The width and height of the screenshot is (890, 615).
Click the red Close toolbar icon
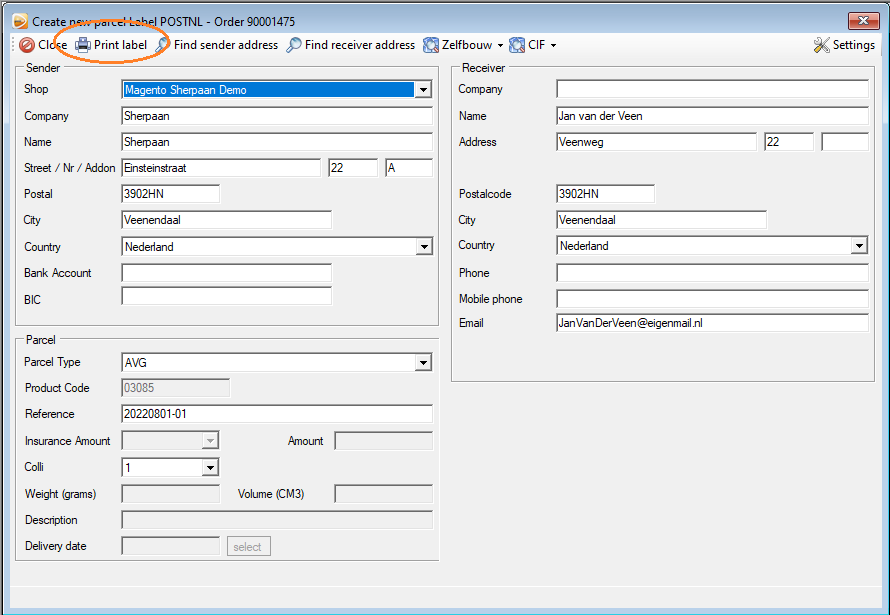click(27, 45)
